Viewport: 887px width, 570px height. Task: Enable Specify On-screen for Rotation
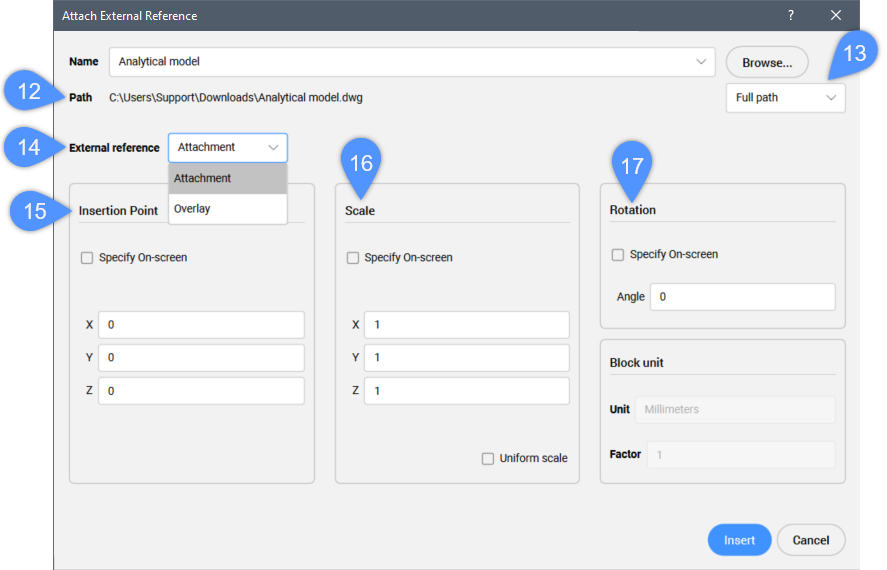tap(618, 255)
